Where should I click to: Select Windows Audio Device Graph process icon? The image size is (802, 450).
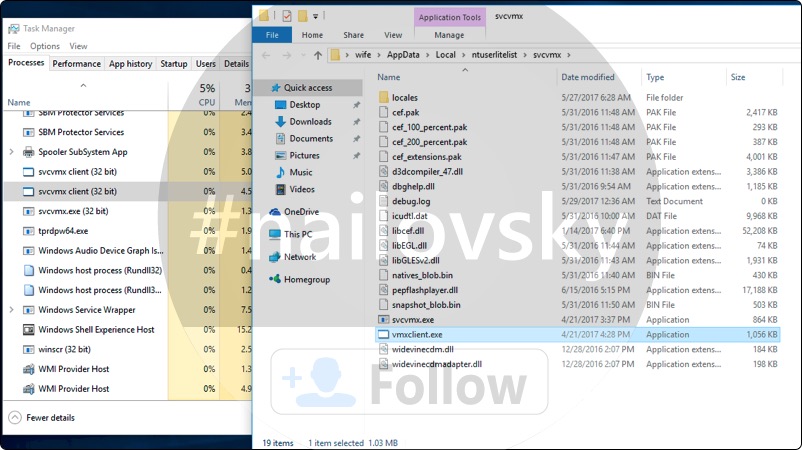29,251
